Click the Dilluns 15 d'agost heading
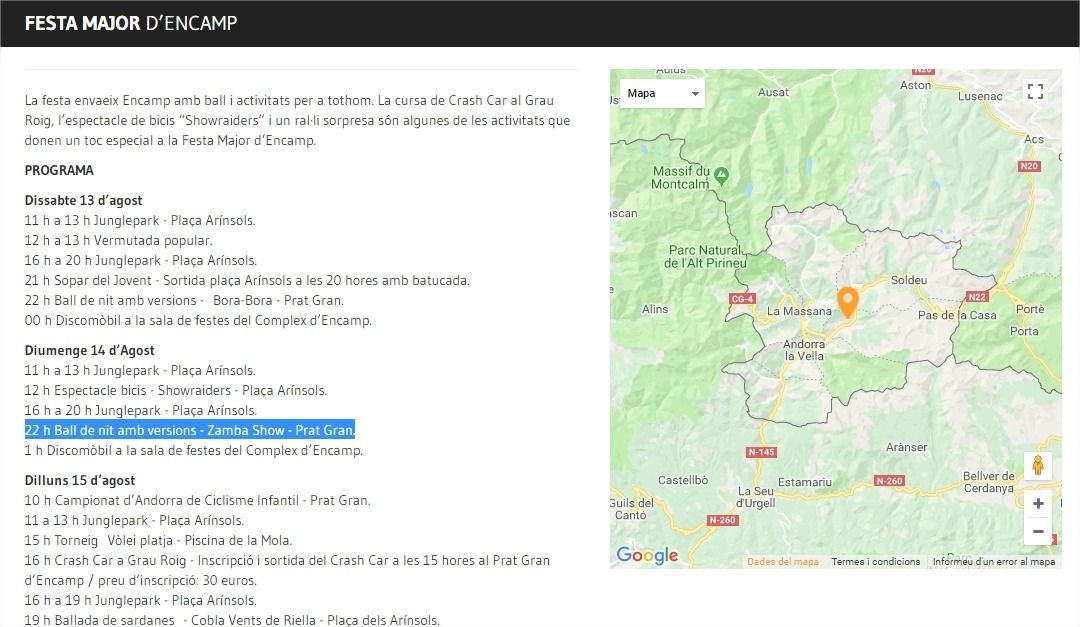 80,480
